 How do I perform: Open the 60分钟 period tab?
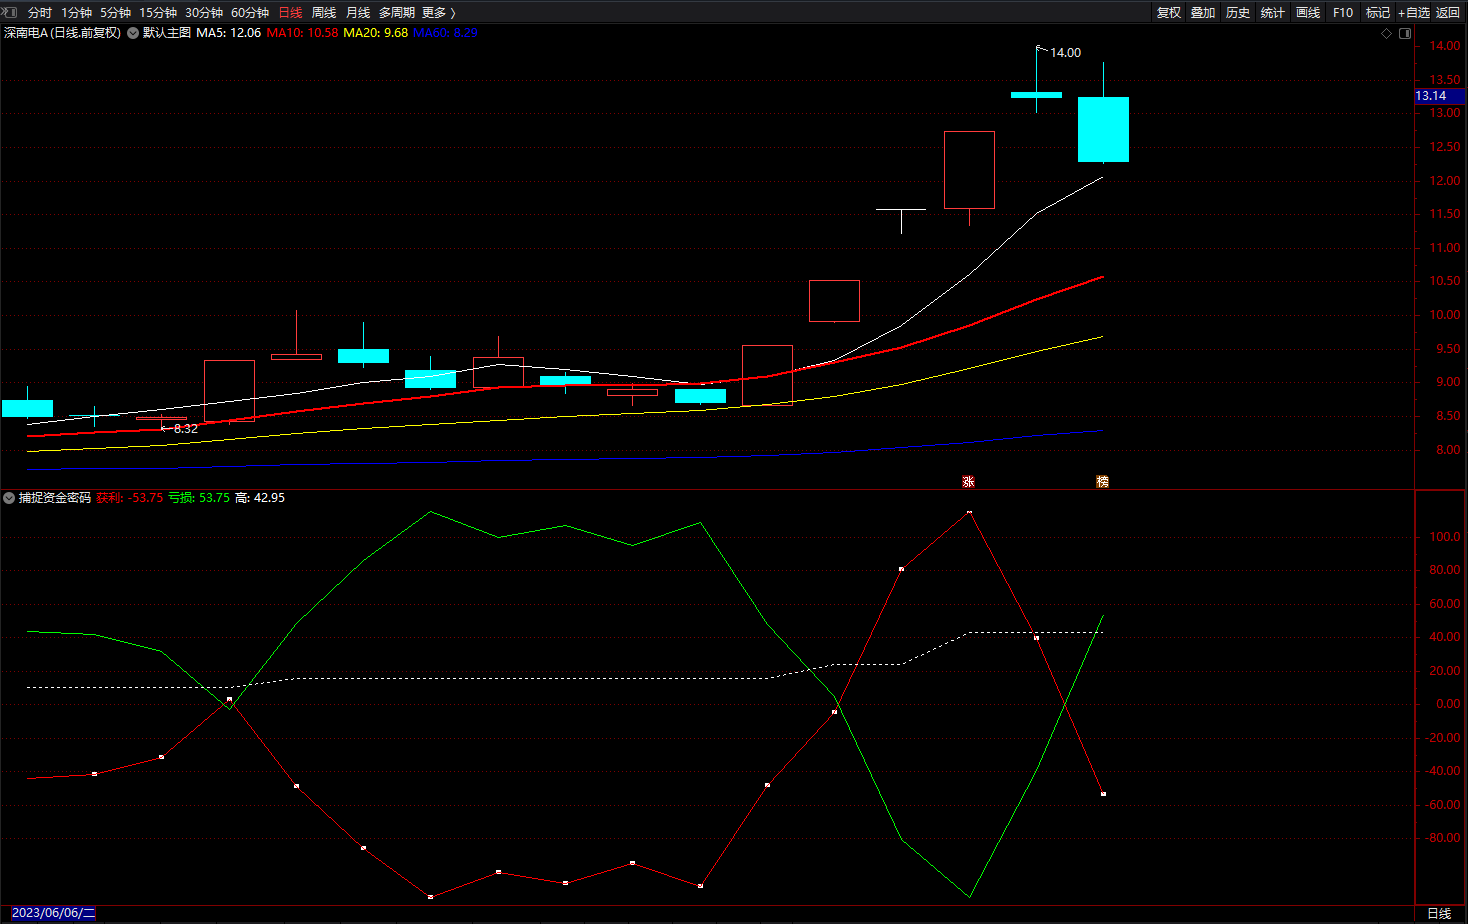(x=250, y=12)
